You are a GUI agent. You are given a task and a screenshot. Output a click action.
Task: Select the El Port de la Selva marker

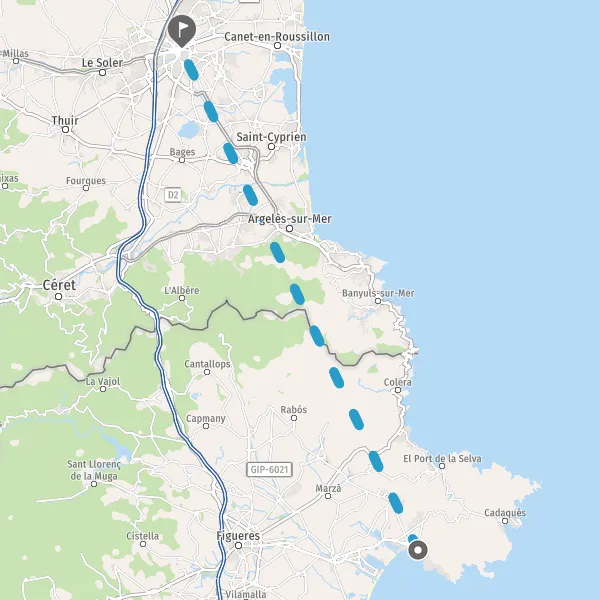[x=442, y=466]
